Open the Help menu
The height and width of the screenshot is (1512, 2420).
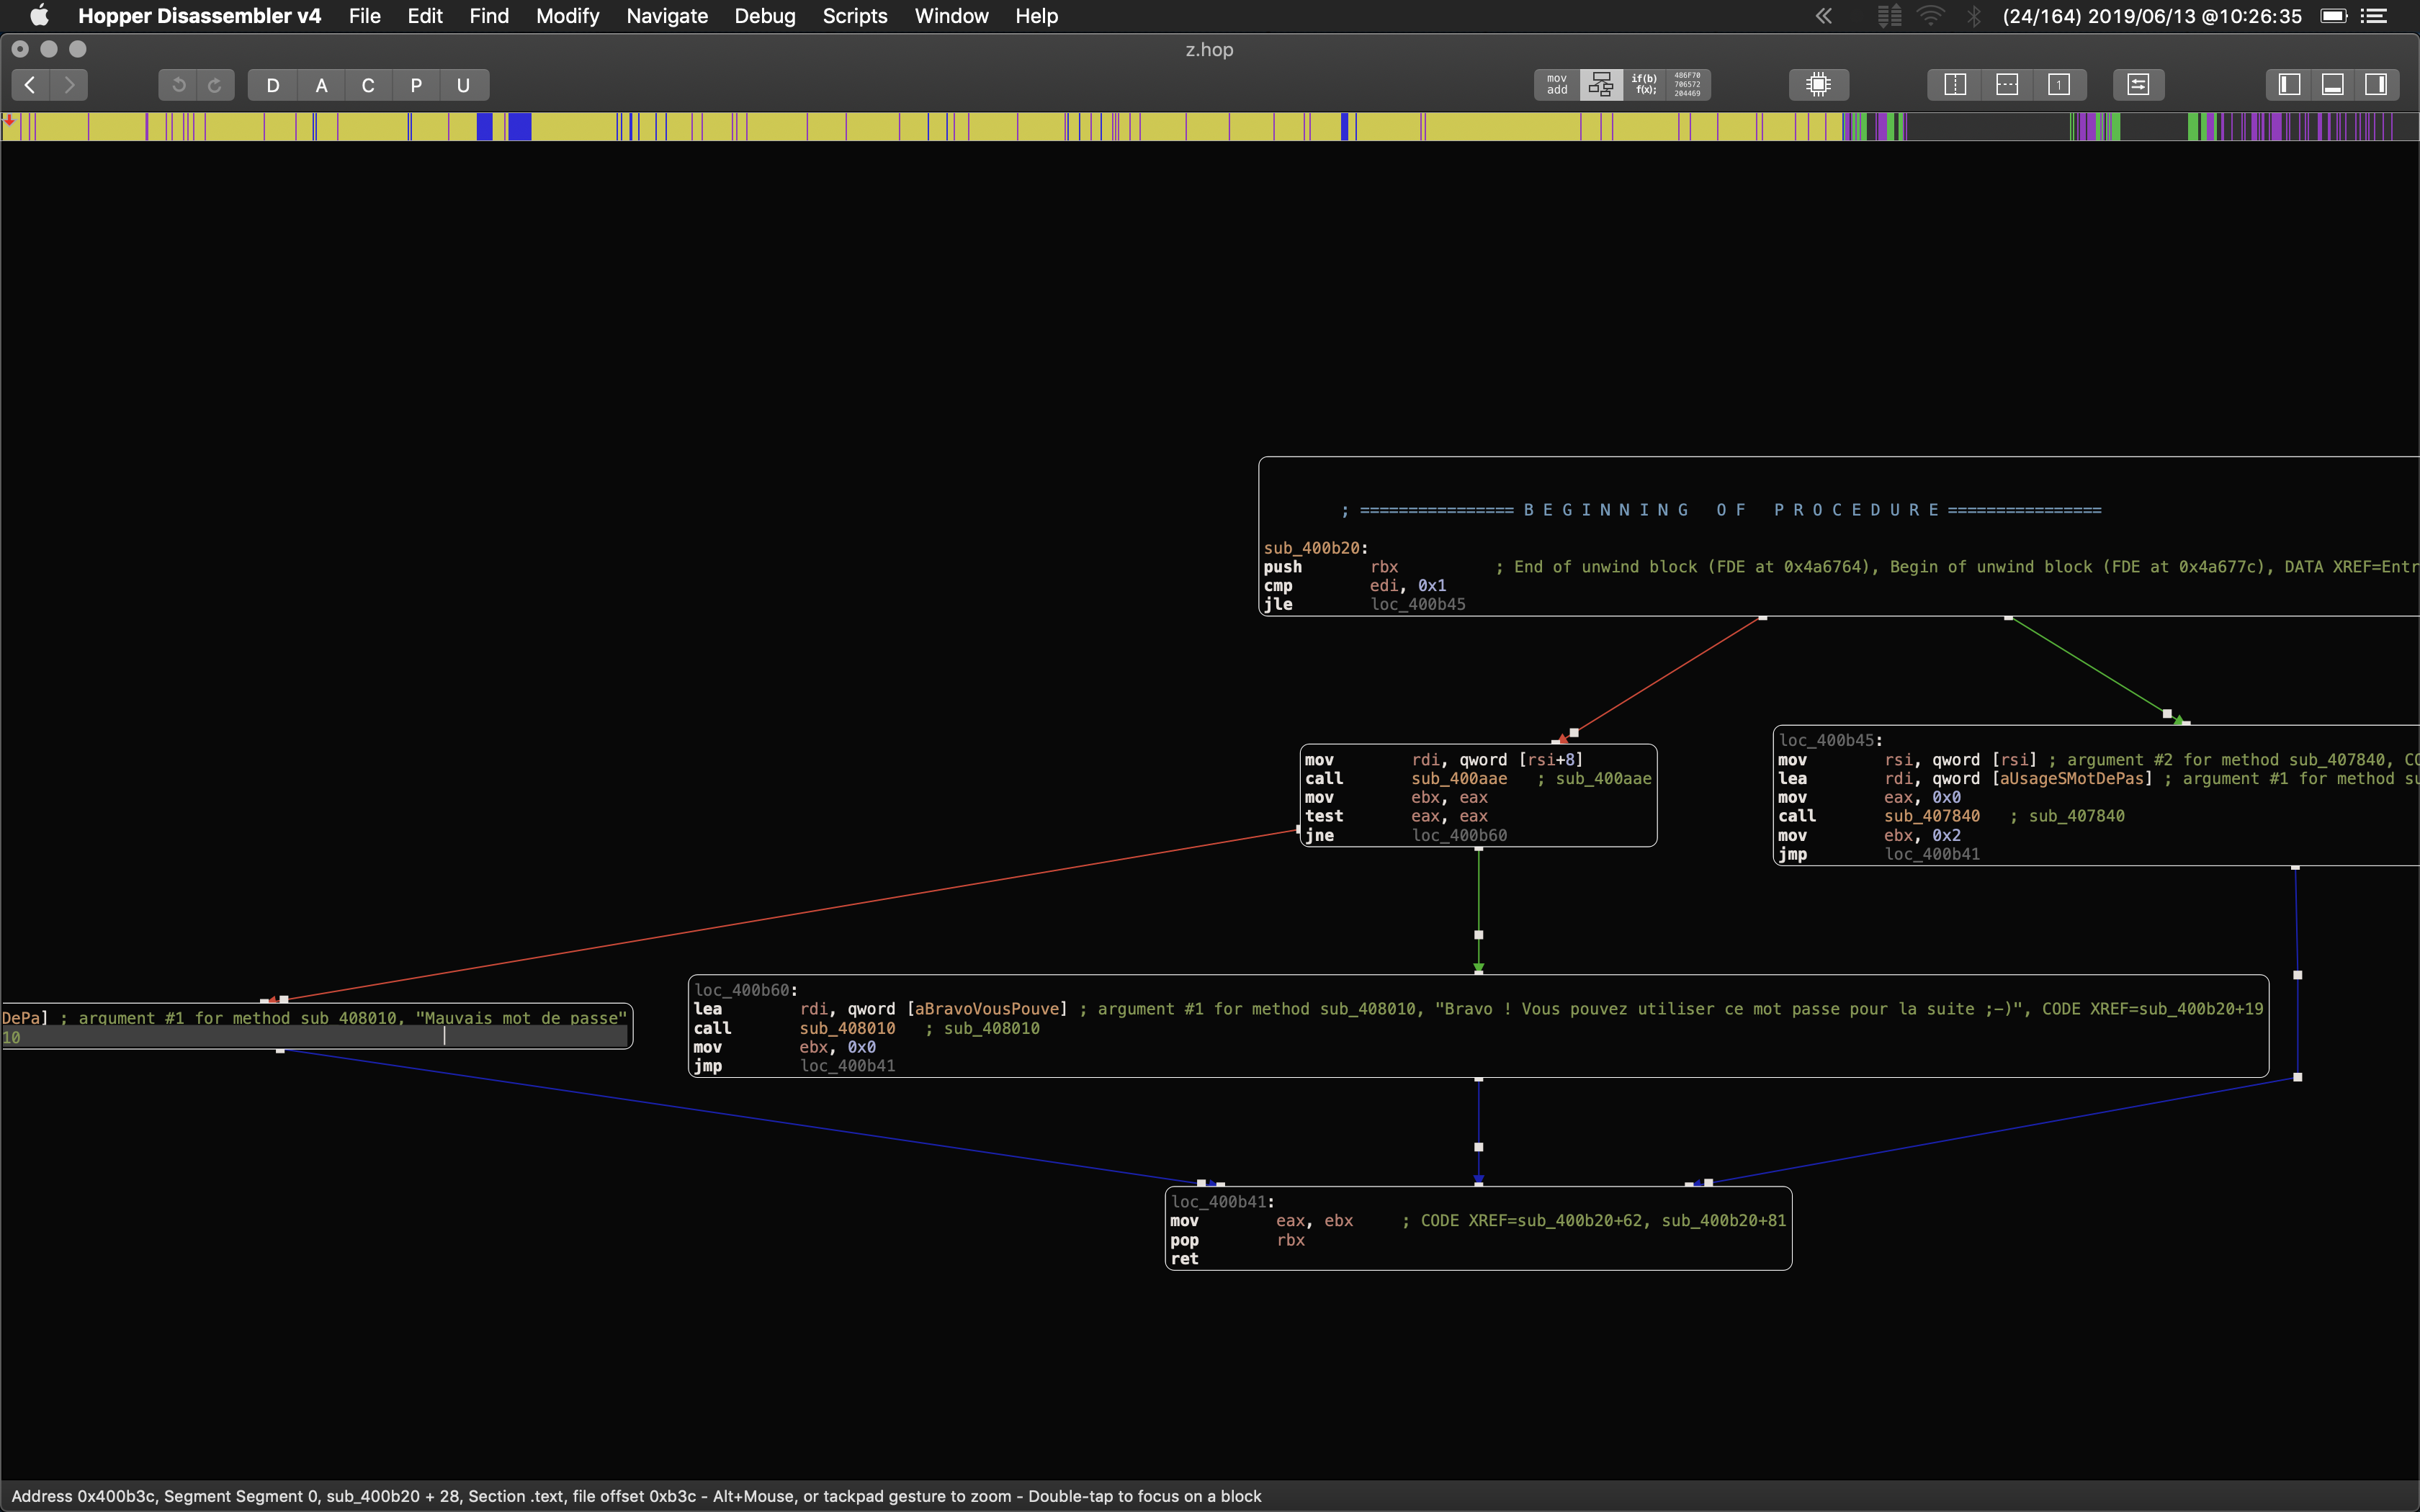pos(1036,16)
